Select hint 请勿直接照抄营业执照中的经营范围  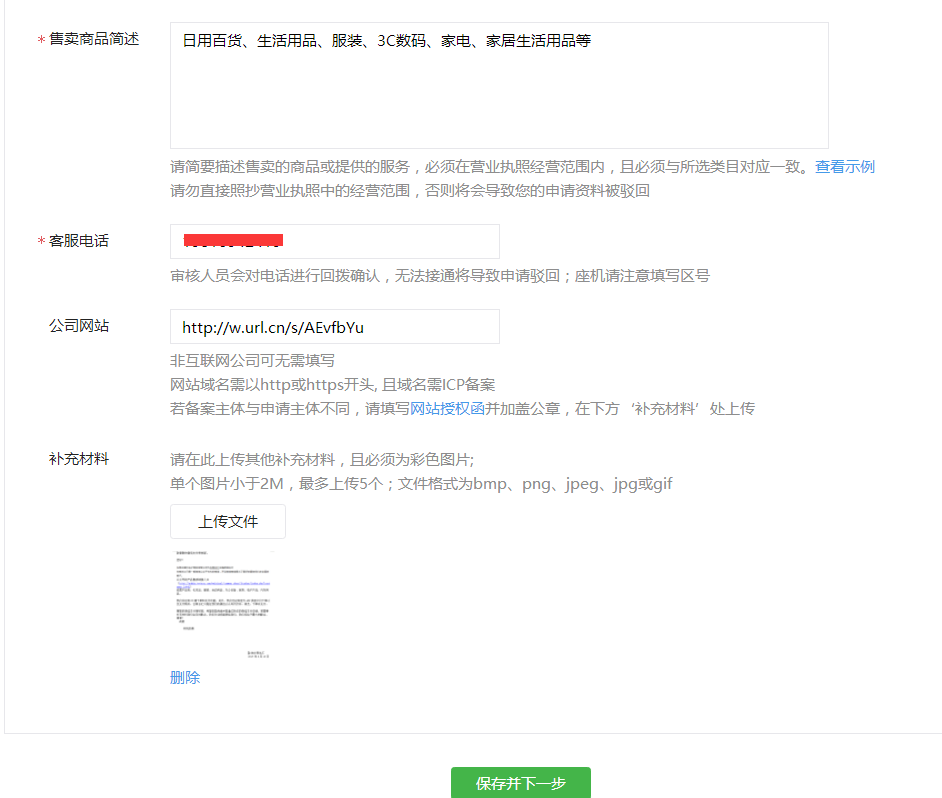click(290, 190)
